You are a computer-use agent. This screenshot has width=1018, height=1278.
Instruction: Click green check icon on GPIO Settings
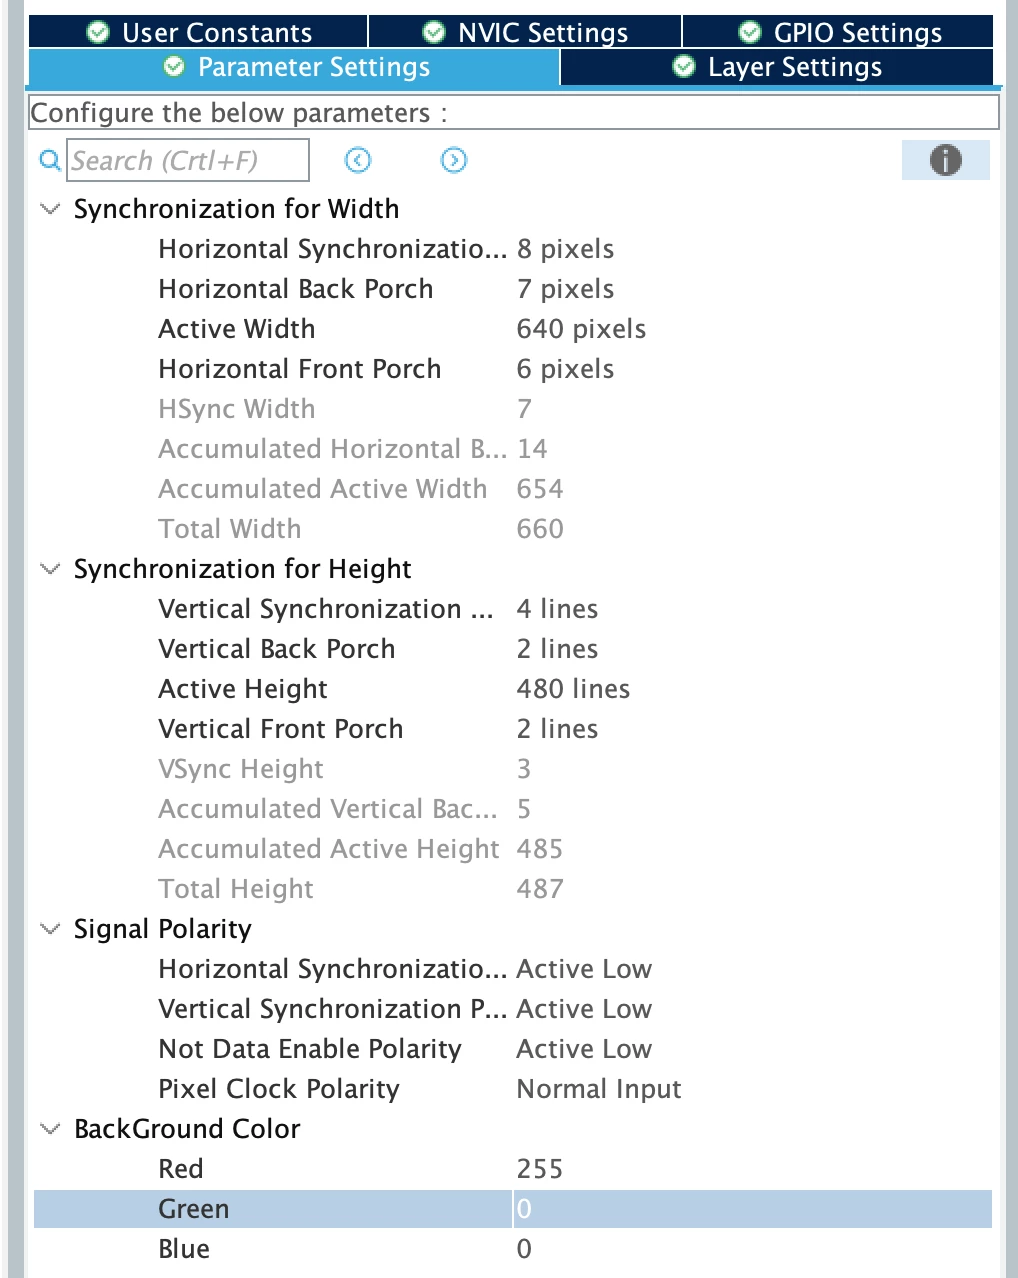750,33
